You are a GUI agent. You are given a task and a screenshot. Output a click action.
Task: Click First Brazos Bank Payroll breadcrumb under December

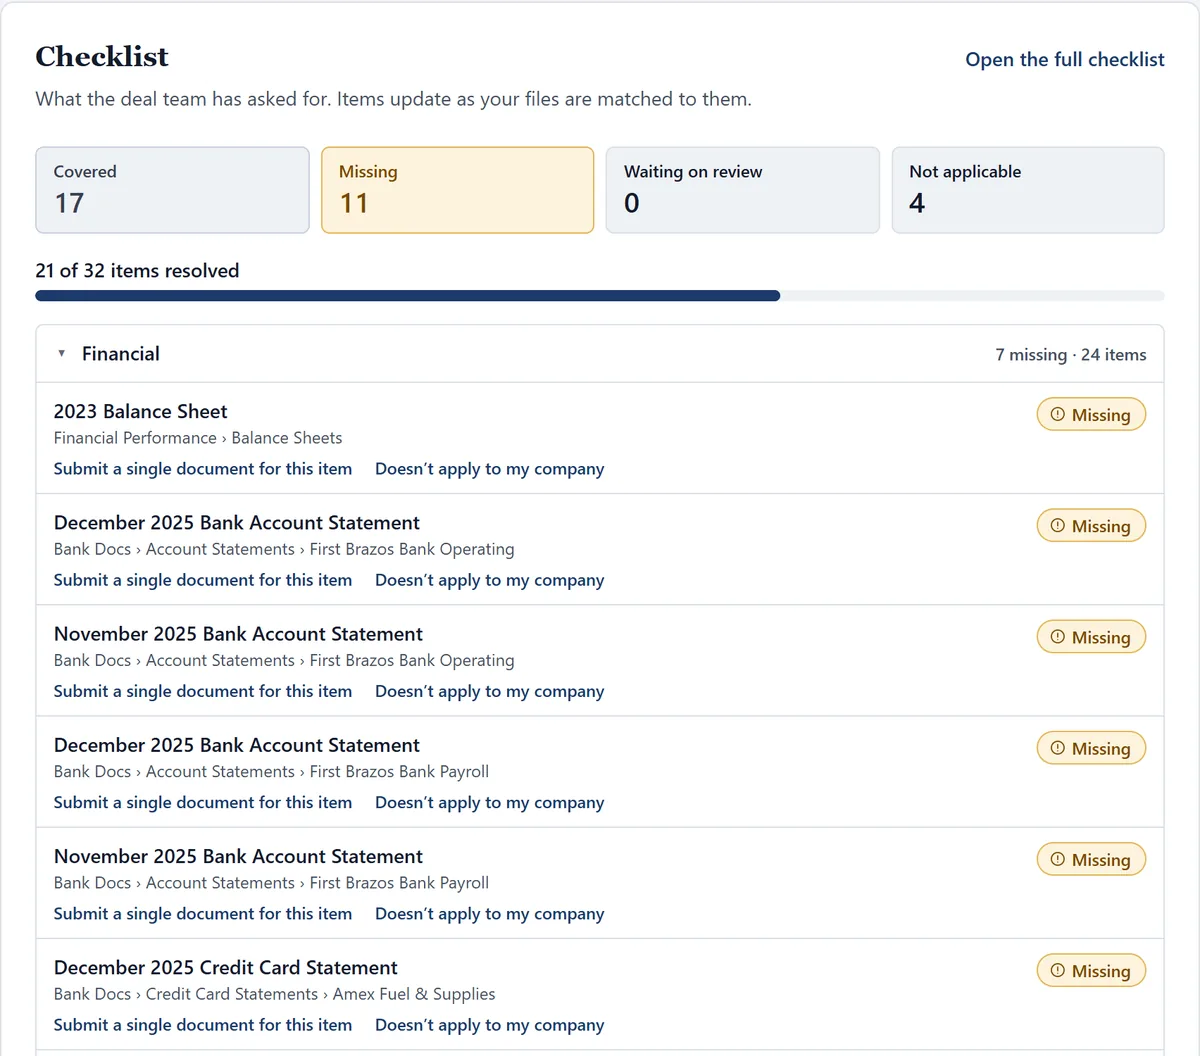(399, 771)
